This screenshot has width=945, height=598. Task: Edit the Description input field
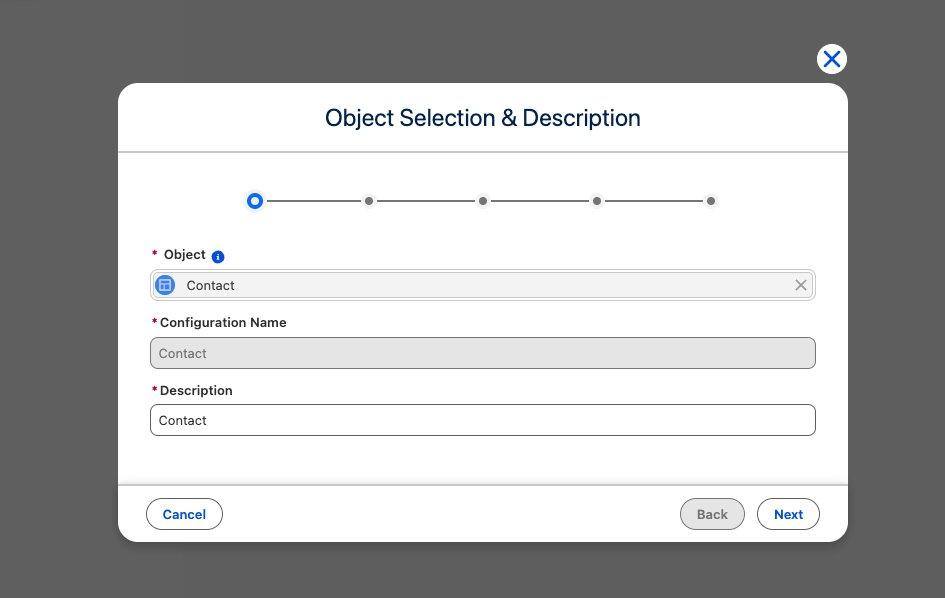click(x=483, y=420)
